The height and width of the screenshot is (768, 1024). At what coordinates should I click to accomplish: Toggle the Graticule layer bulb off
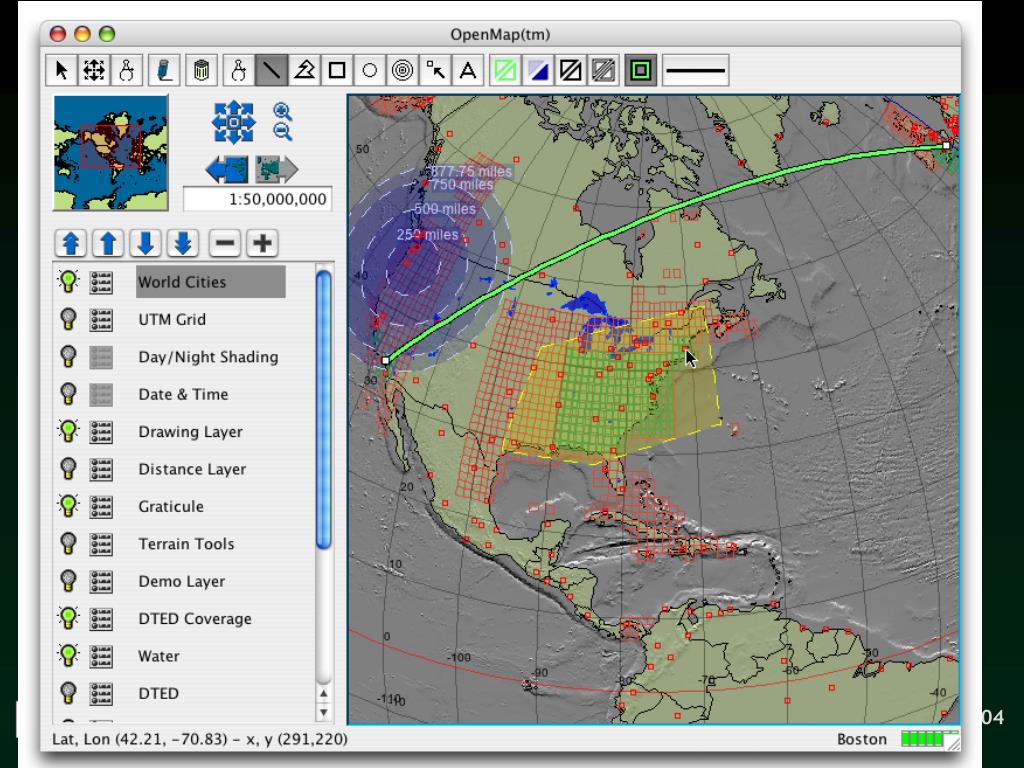coord(68,506)
